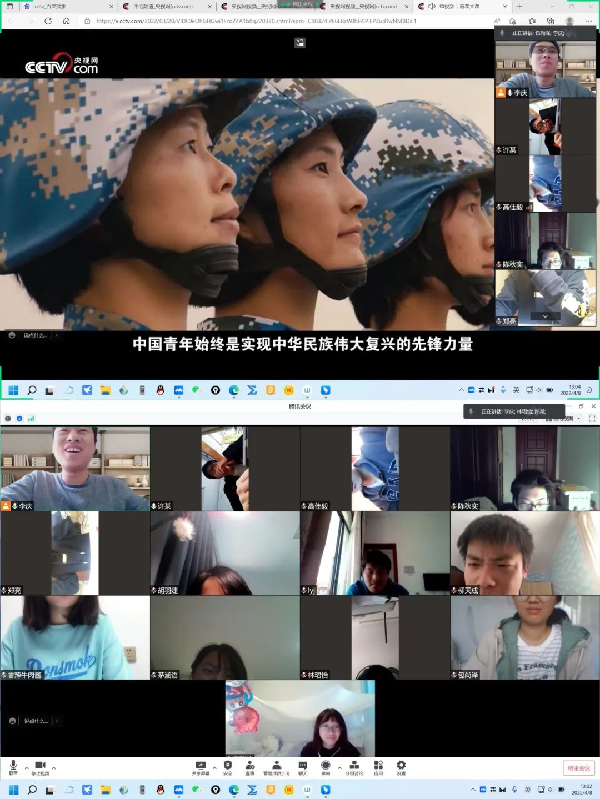
Task: Open Edge settings three-dot menu
Action: coord(589,21)
